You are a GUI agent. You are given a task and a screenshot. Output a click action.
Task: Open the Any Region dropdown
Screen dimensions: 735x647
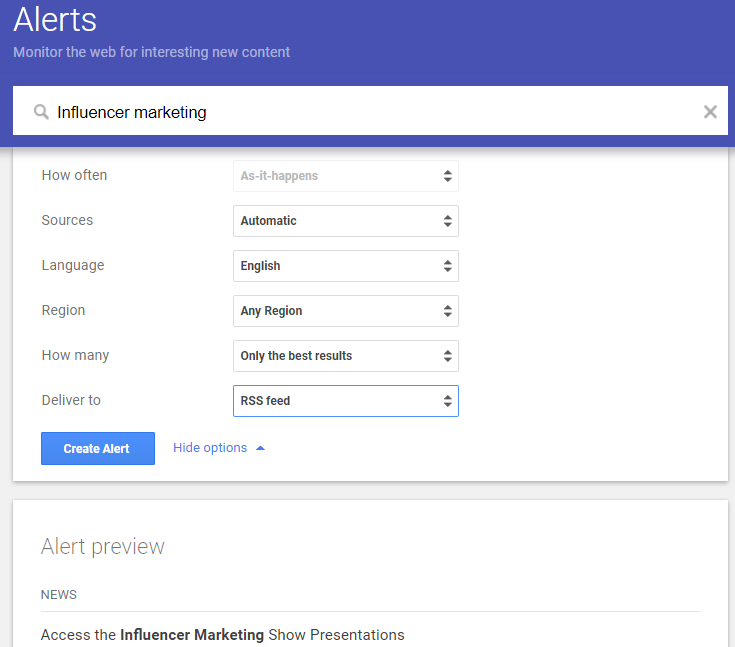pyautogui.click(x=345, y=311)
